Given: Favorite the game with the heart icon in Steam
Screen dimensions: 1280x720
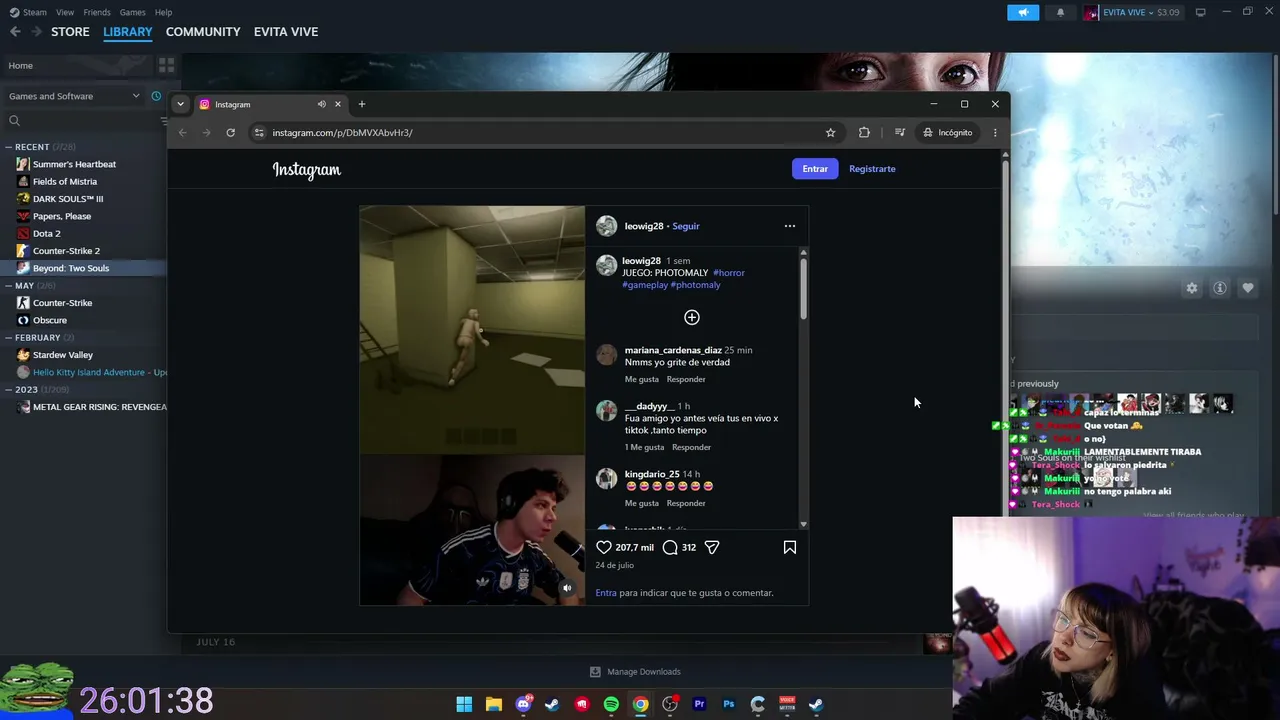Looking at the screenshot, I should [1248, 288].
